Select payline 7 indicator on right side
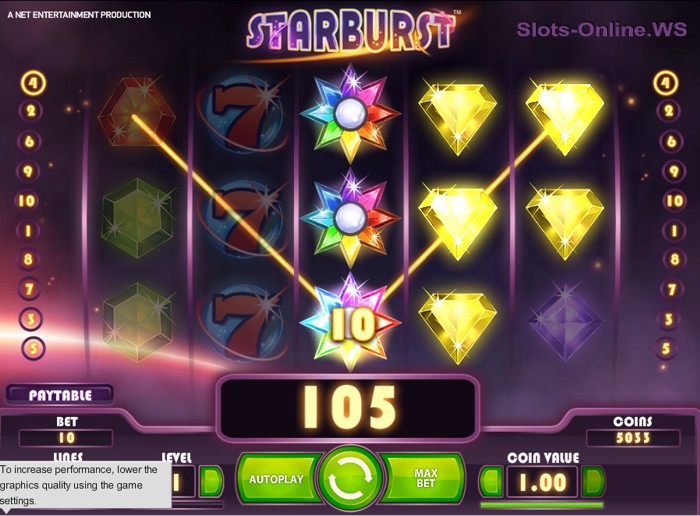Image resolution: width=700 pixels, height=516 pixels. (x=672, y=289)
